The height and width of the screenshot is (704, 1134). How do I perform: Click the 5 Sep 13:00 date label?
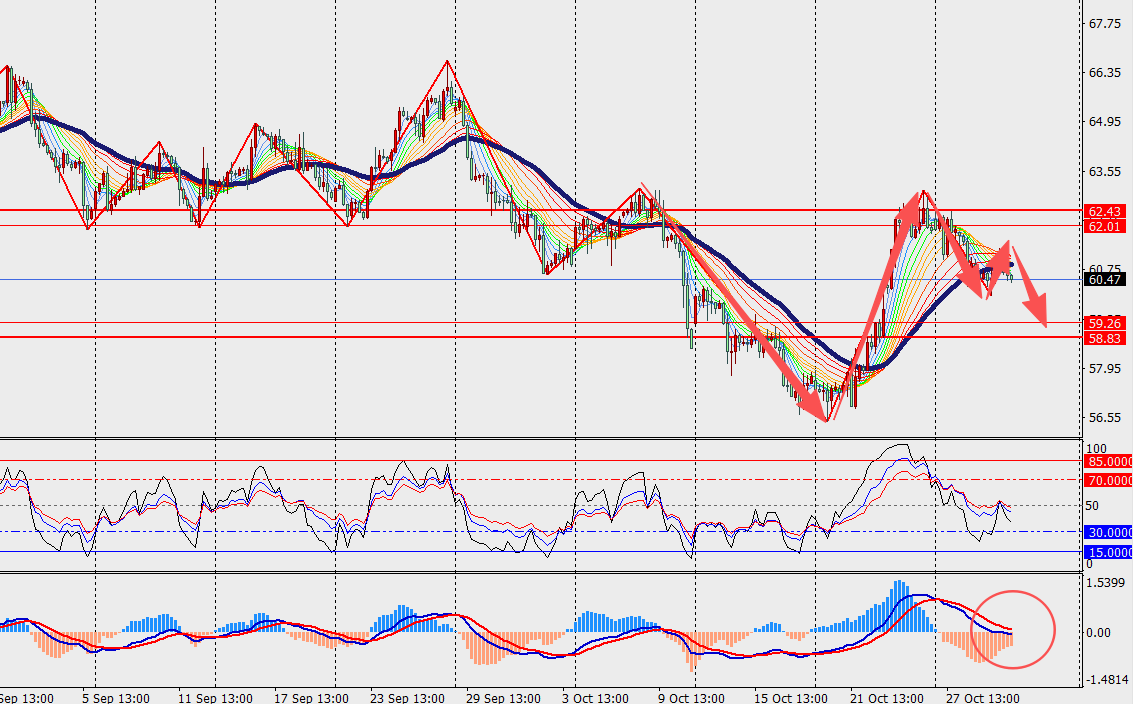[115, 697]
